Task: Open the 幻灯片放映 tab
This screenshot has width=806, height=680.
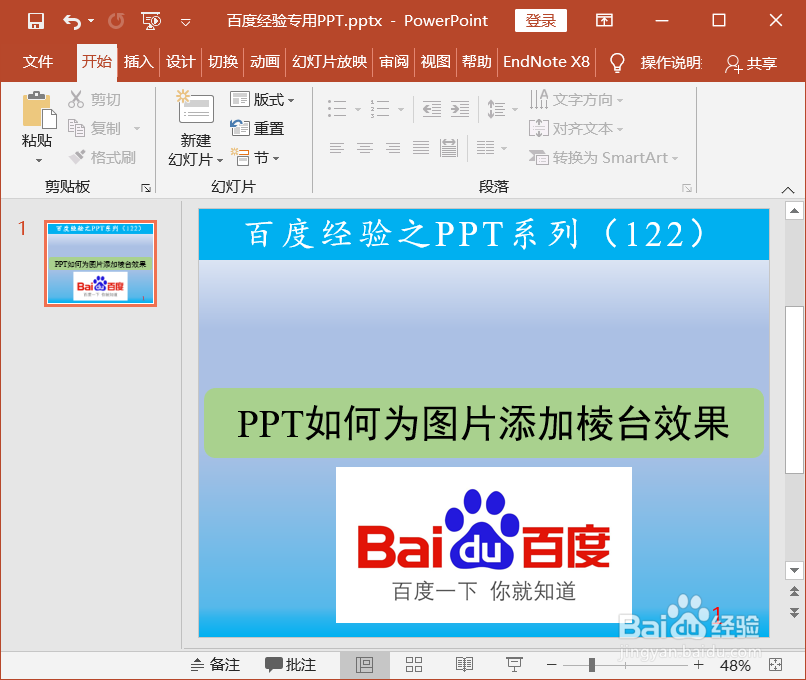Action: pos(329,62)
